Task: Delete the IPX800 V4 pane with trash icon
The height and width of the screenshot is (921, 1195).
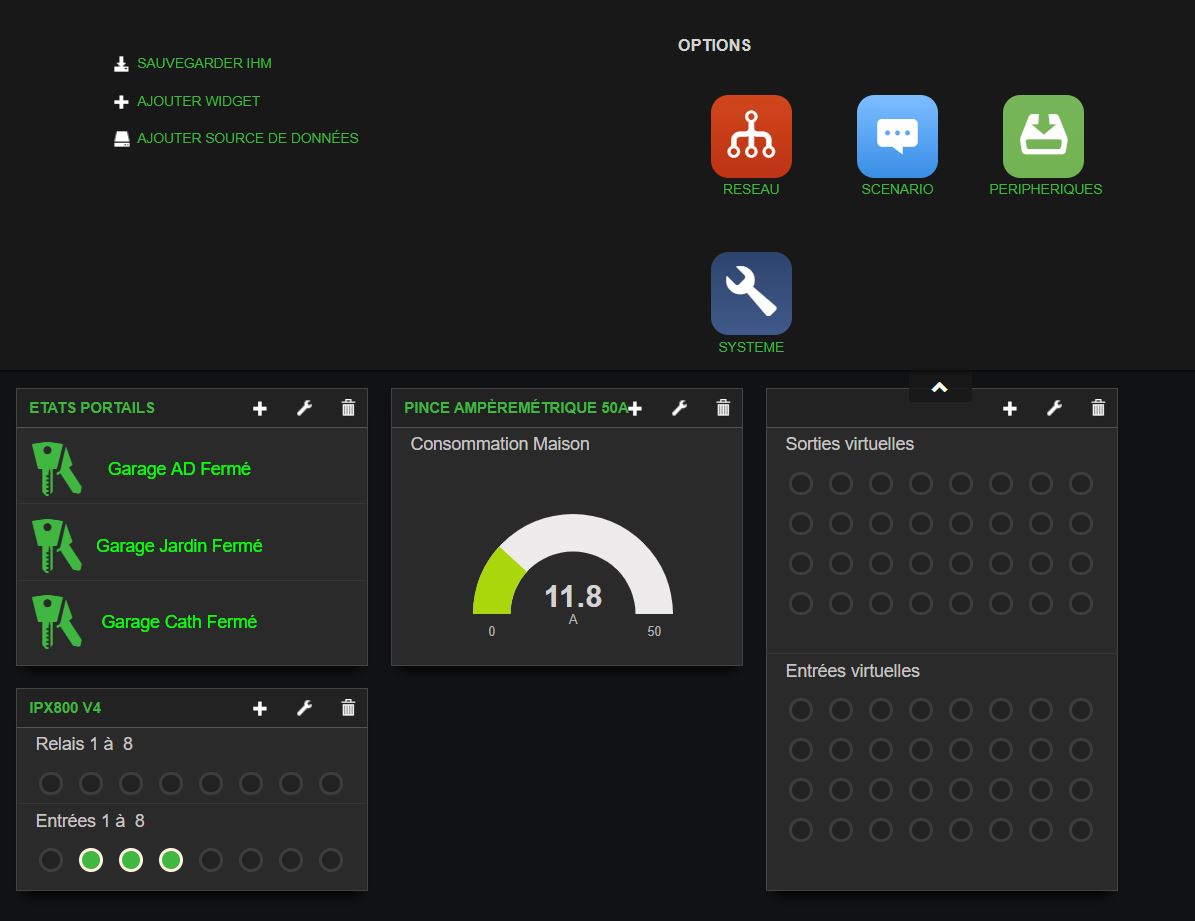Action: click(348, 708)
